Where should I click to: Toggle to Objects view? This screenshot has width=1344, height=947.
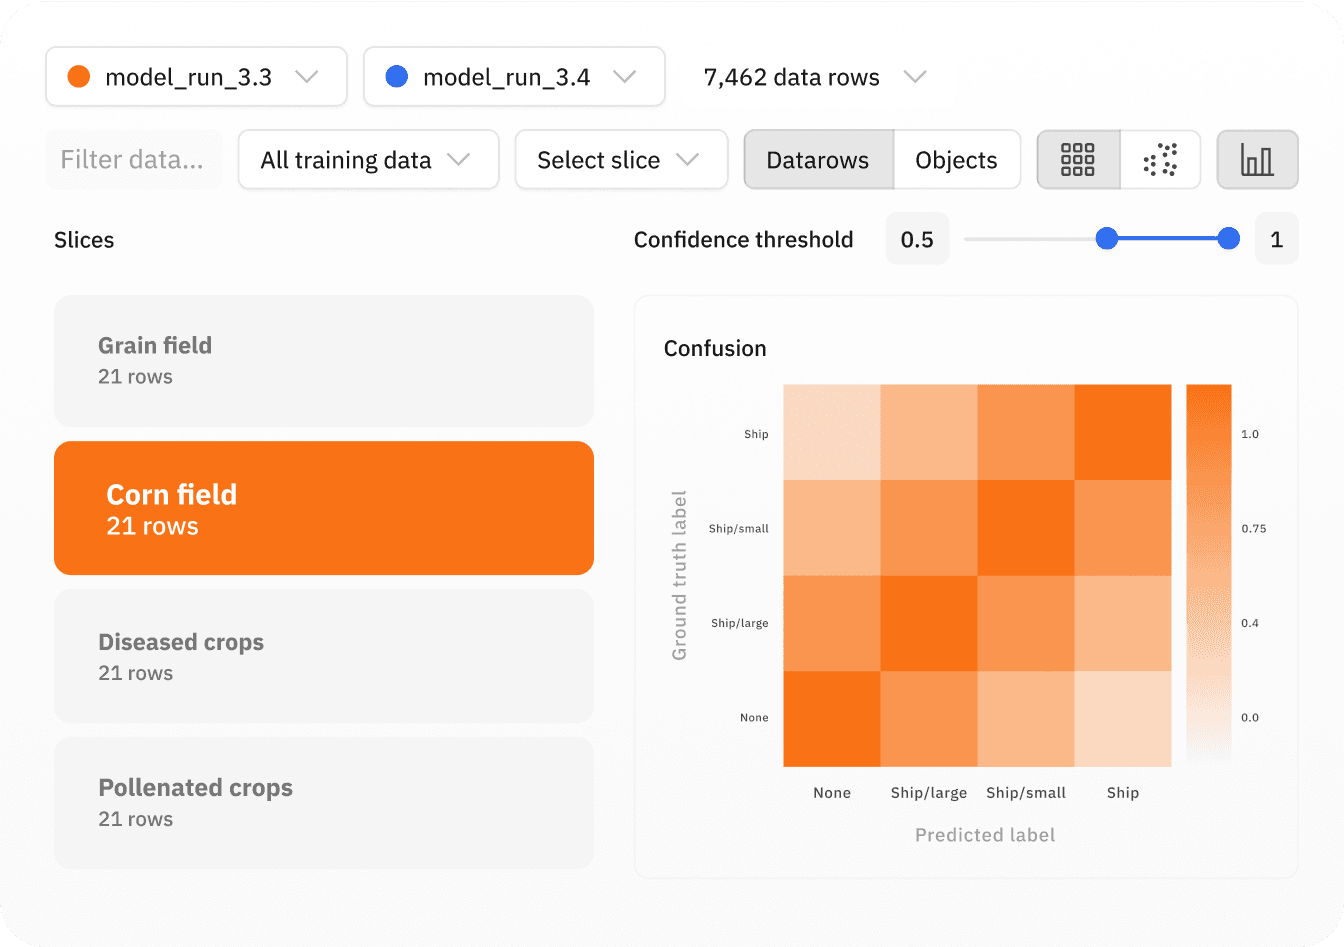[956, 160]
